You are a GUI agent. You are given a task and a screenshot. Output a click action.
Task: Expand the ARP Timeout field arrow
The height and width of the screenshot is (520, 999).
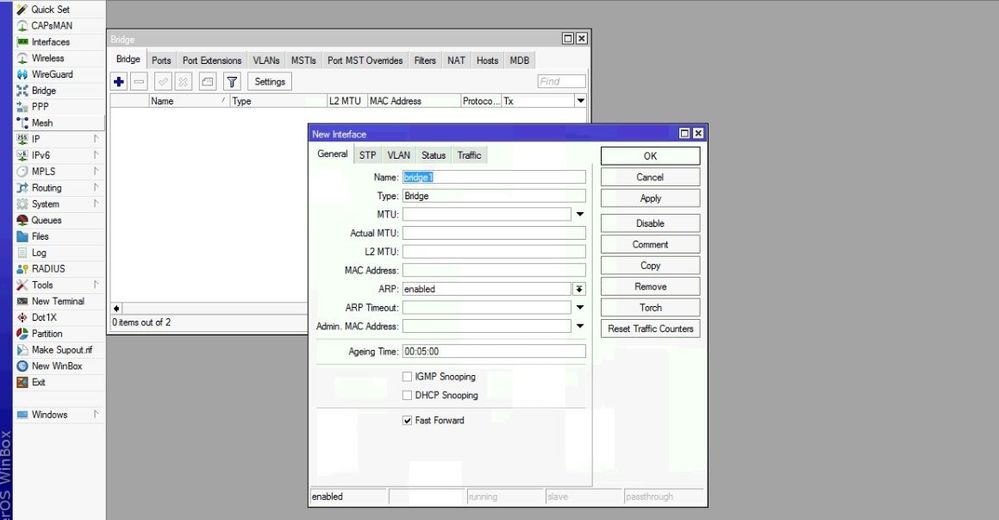click(x=579, y=308)
